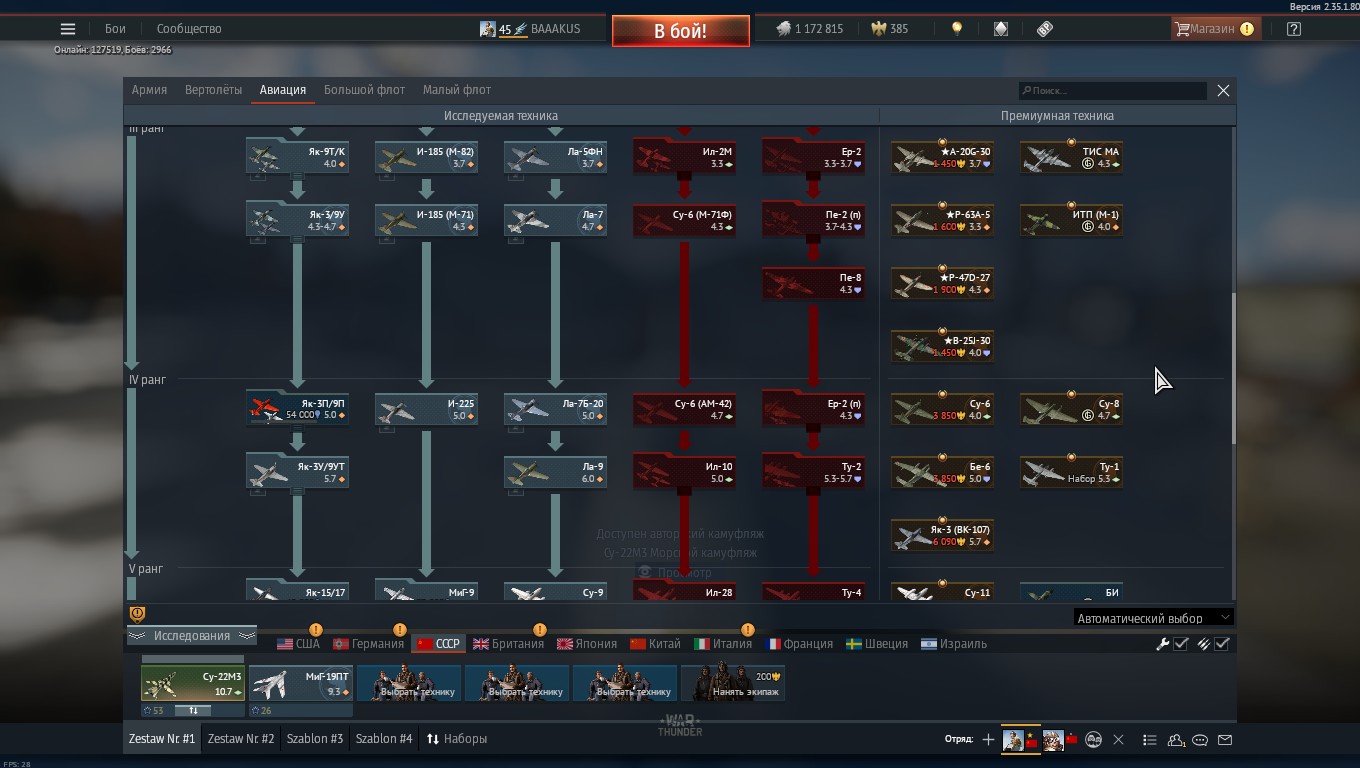Select the Ил-10 aircraft card

click(684, 472)
